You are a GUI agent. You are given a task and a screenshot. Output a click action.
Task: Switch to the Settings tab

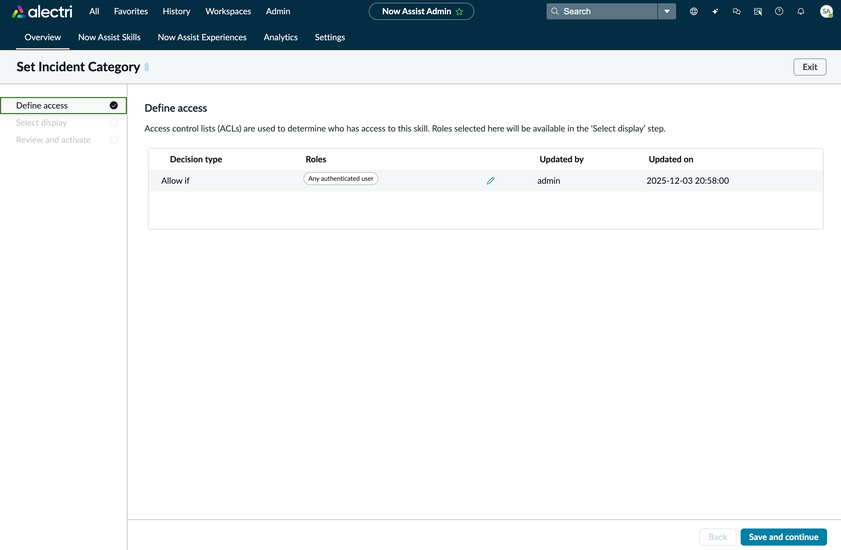pyautogui.click(x=330, y=37)
